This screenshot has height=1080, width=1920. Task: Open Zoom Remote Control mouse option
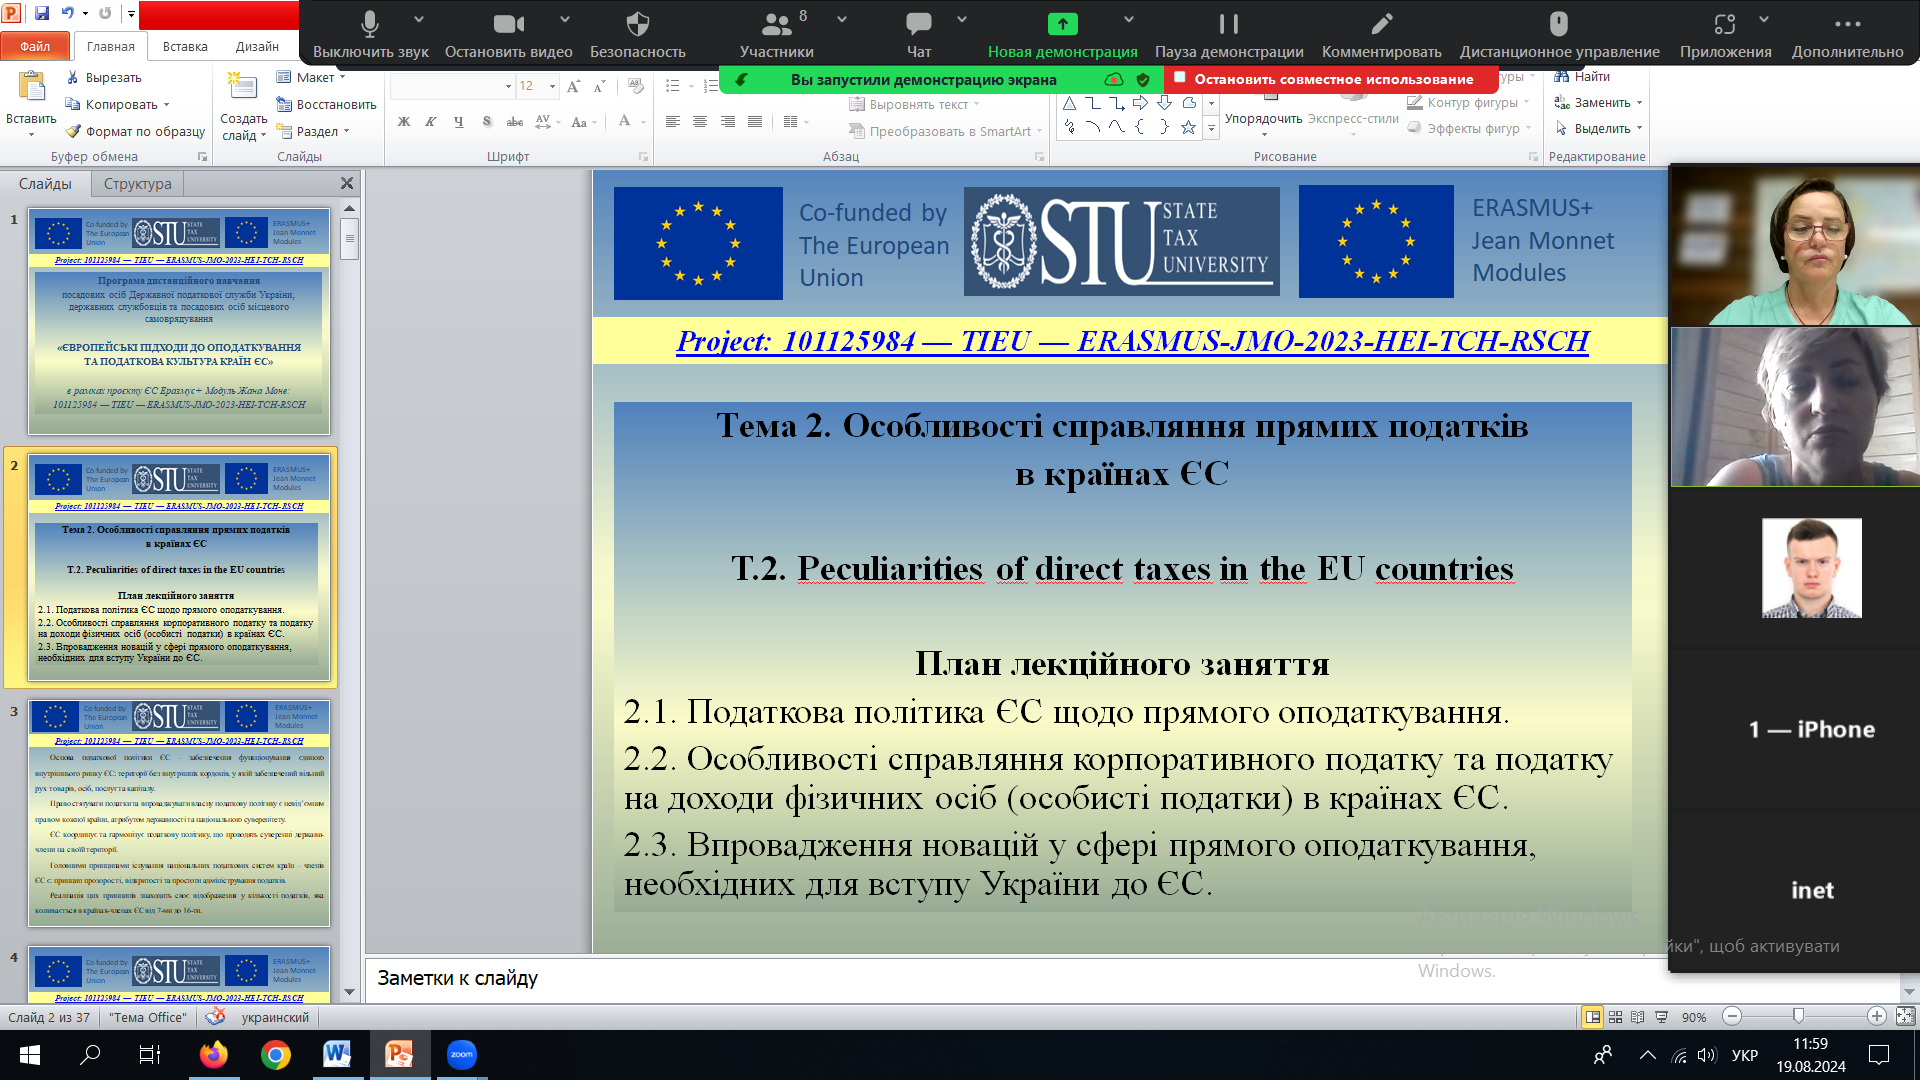click(1559, 35)
